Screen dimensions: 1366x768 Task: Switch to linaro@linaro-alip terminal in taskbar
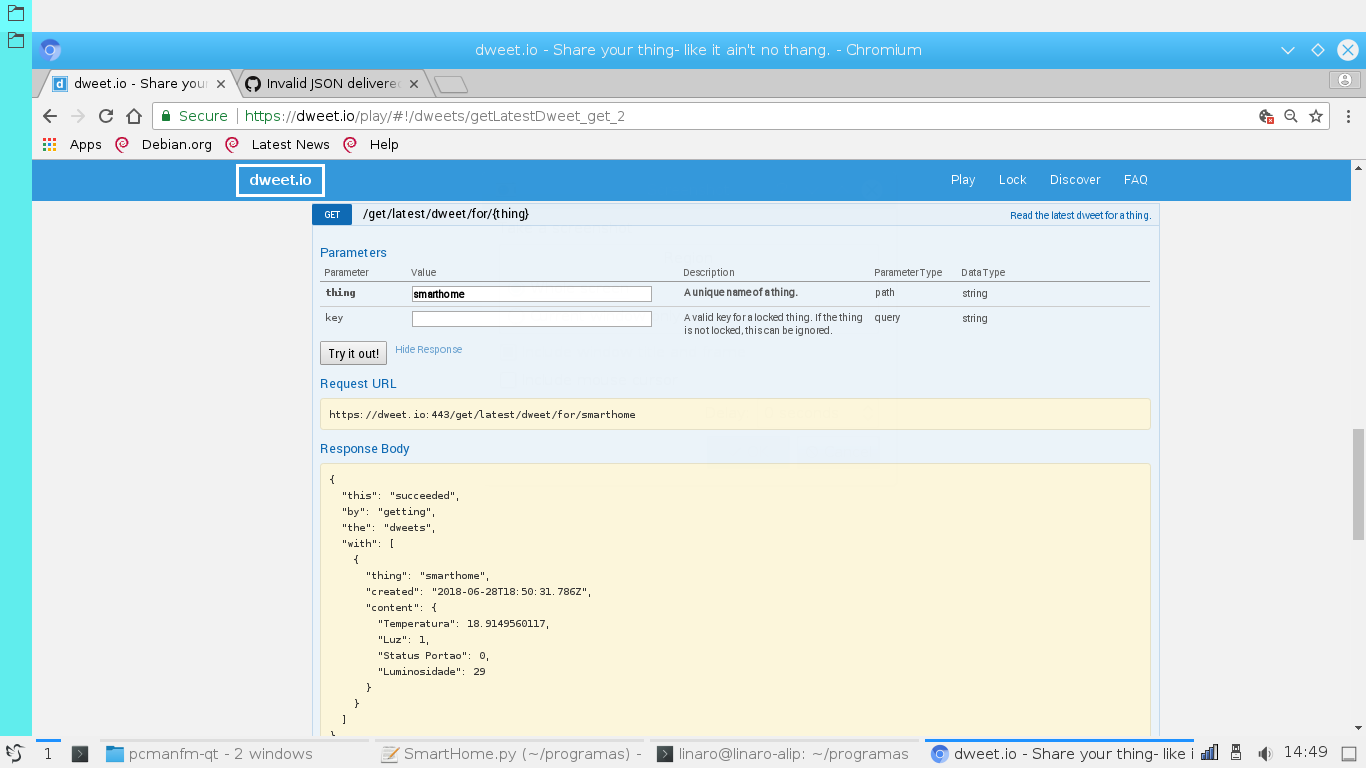[785, 754]
